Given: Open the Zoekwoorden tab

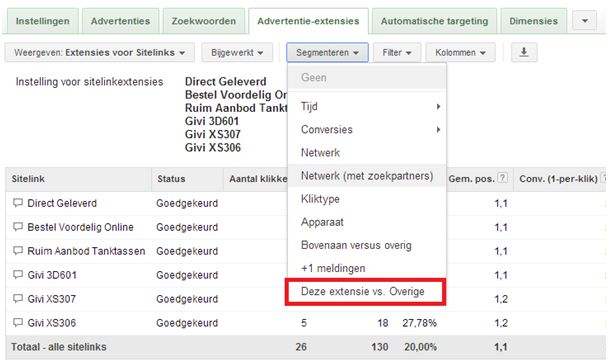Looking at the screenshot, I should click(204, 21).
